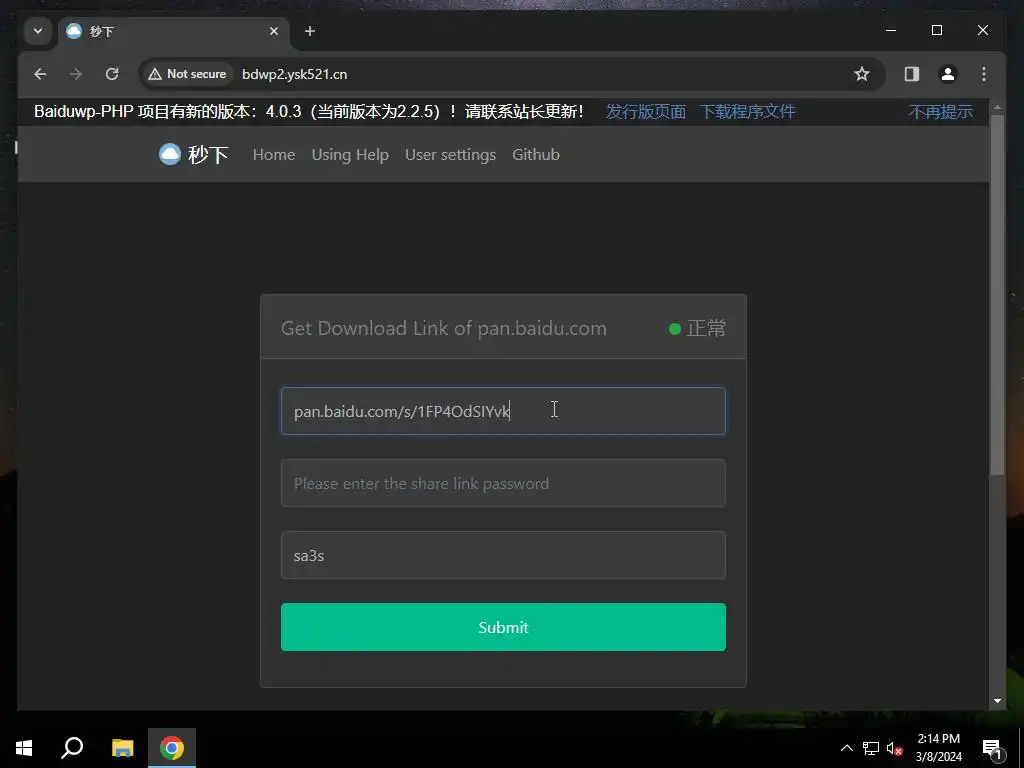This screenshot has width=1024, height=768.
Task: Click the address bar URL bdwp2.ysk521.cn
Action: pyautogui.click(x=295, y=74)
